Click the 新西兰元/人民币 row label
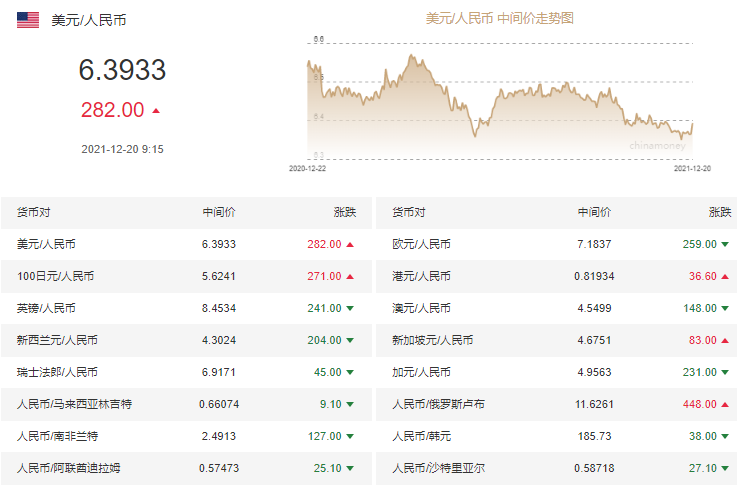 point(57,340)
